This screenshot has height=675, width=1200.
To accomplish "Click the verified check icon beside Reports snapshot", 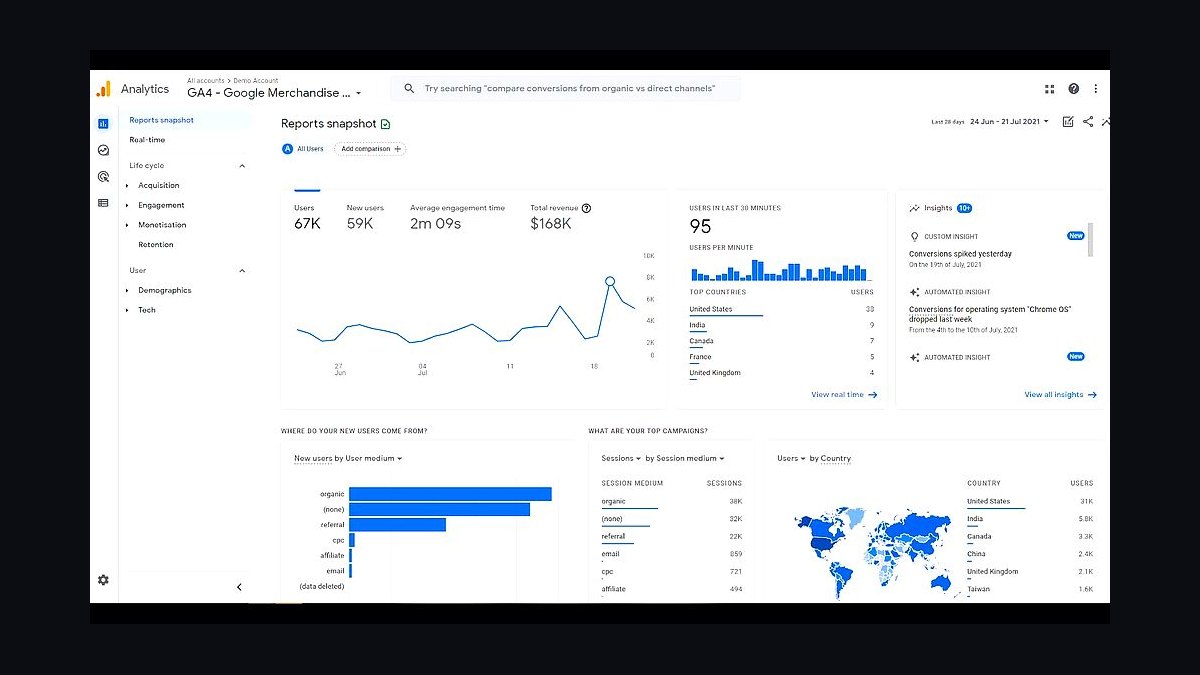I will coord(386,124).
